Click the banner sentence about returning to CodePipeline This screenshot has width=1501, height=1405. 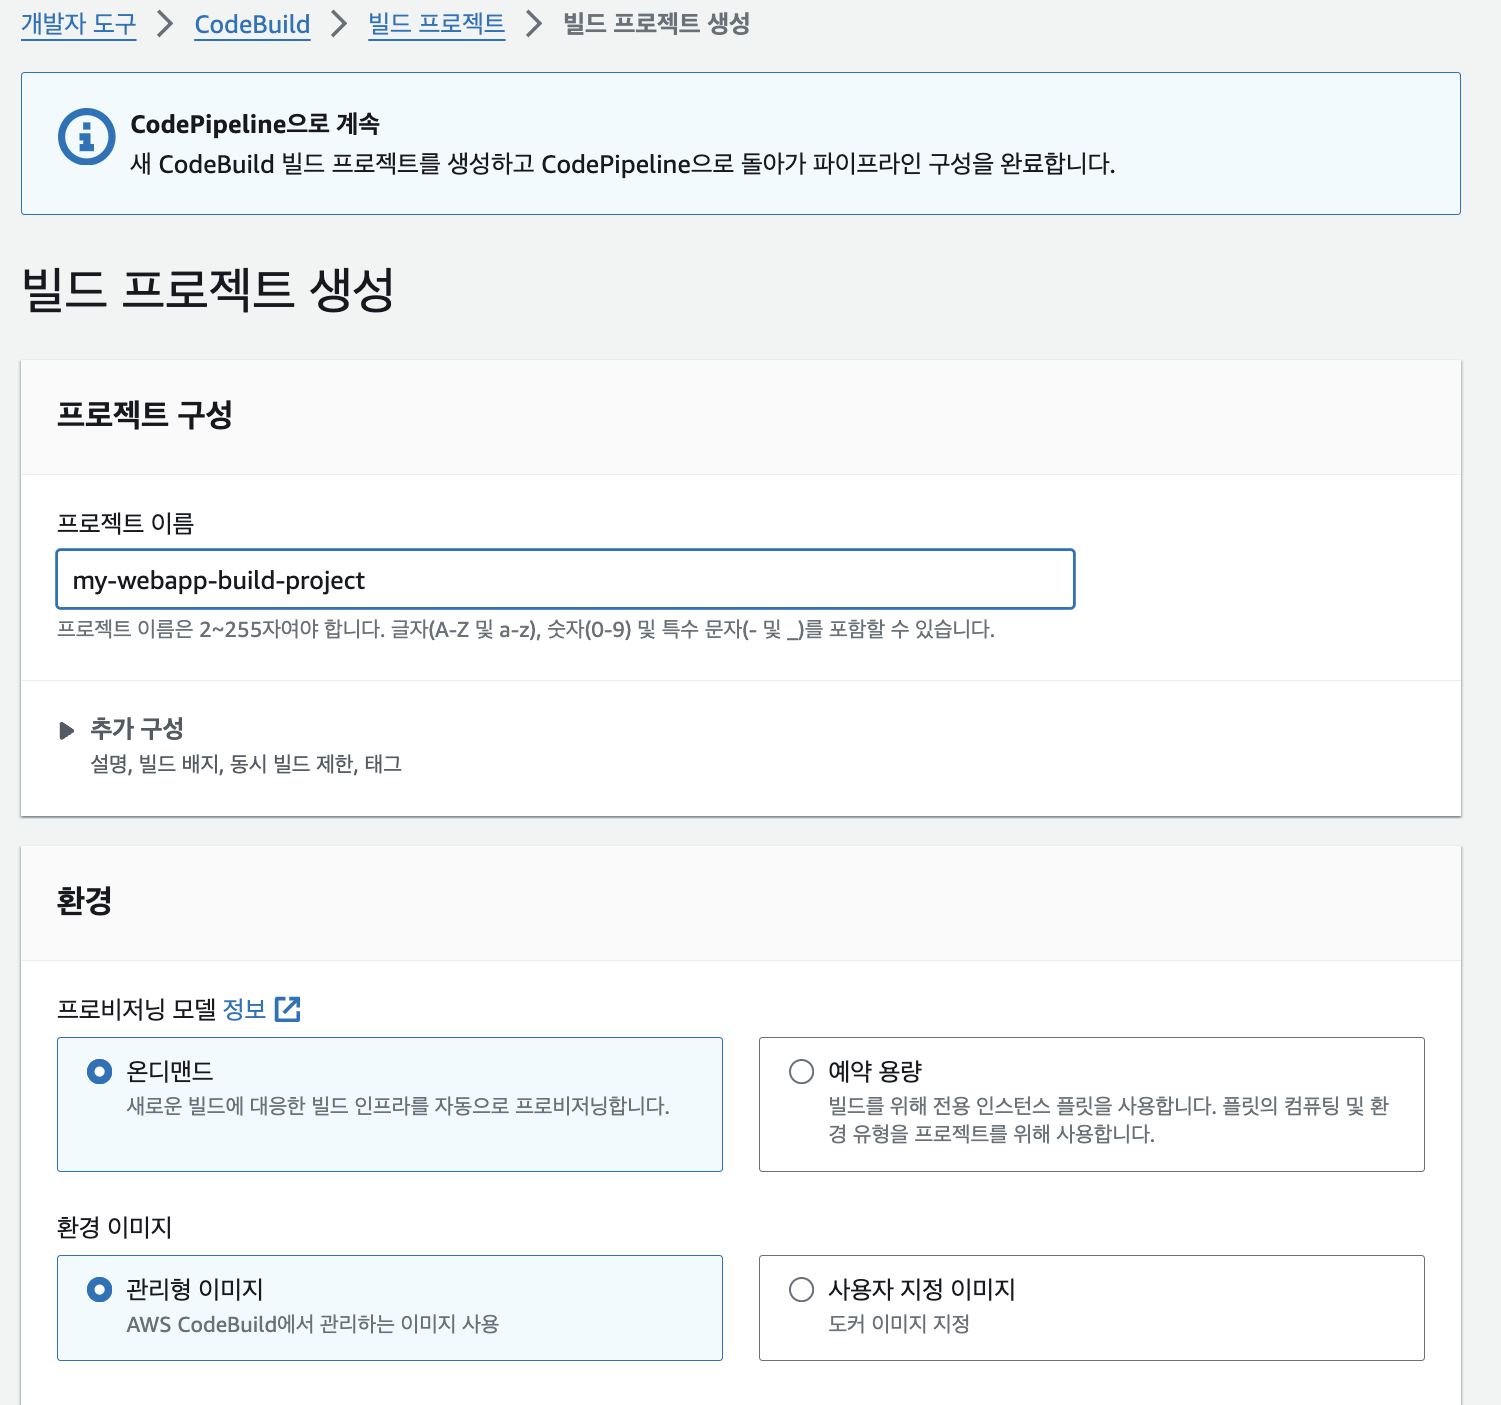[x=623, y=164]
